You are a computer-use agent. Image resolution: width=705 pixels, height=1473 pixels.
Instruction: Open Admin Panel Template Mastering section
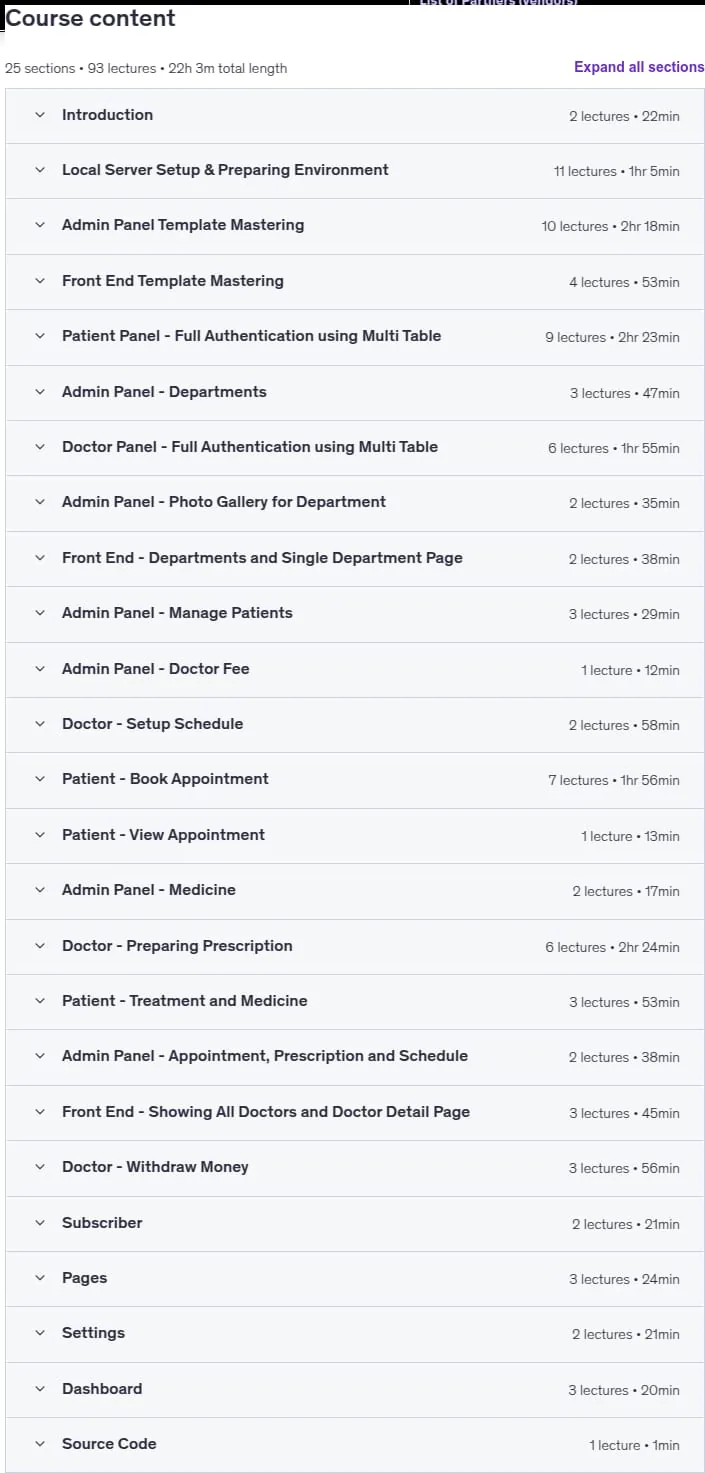pos(355,226)
